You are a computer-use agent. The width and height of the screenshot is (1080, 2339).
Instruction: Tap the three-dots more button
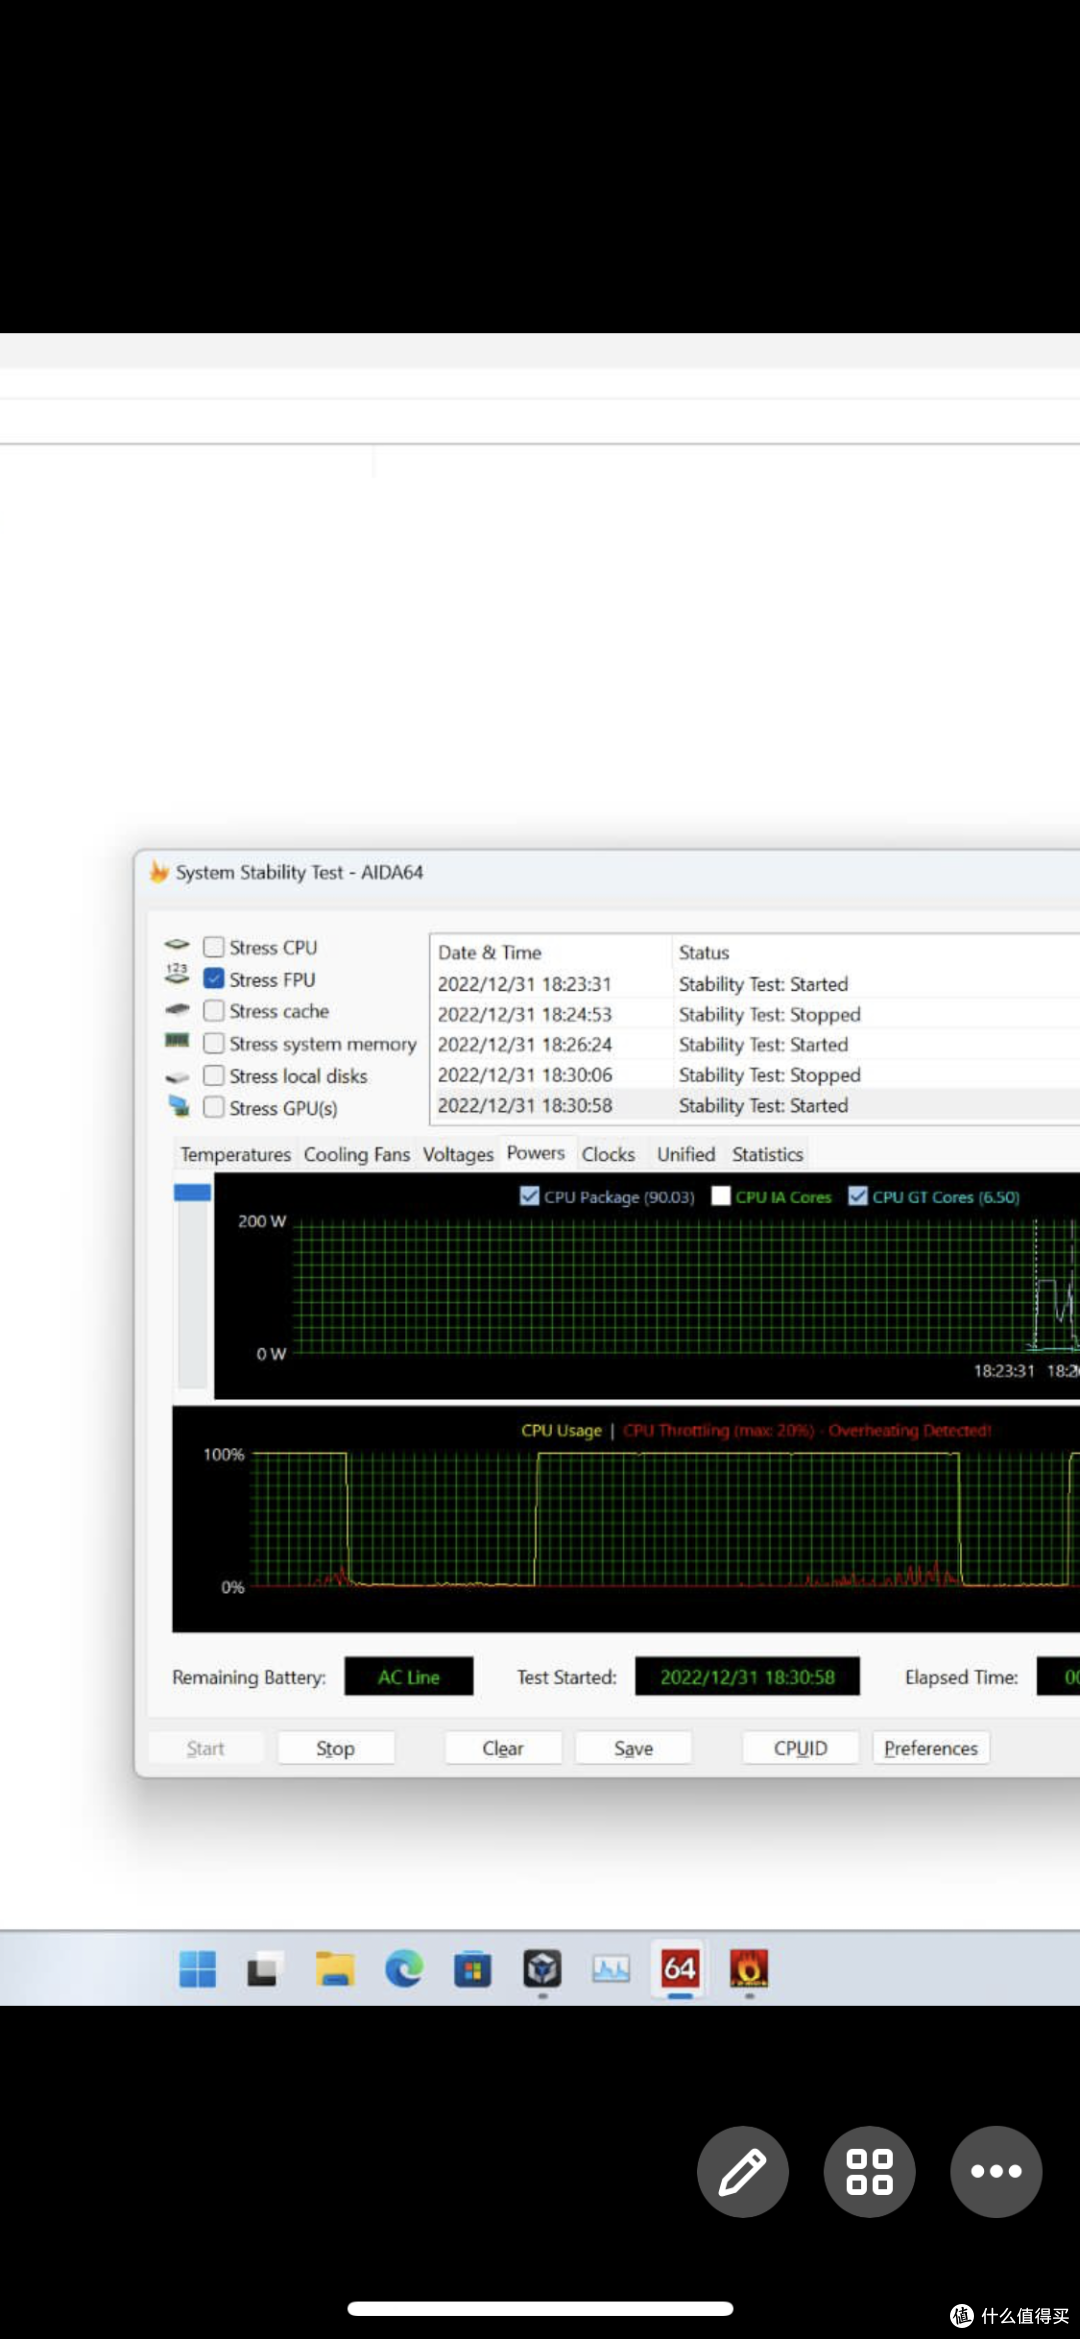click(x=996, y=2171)
